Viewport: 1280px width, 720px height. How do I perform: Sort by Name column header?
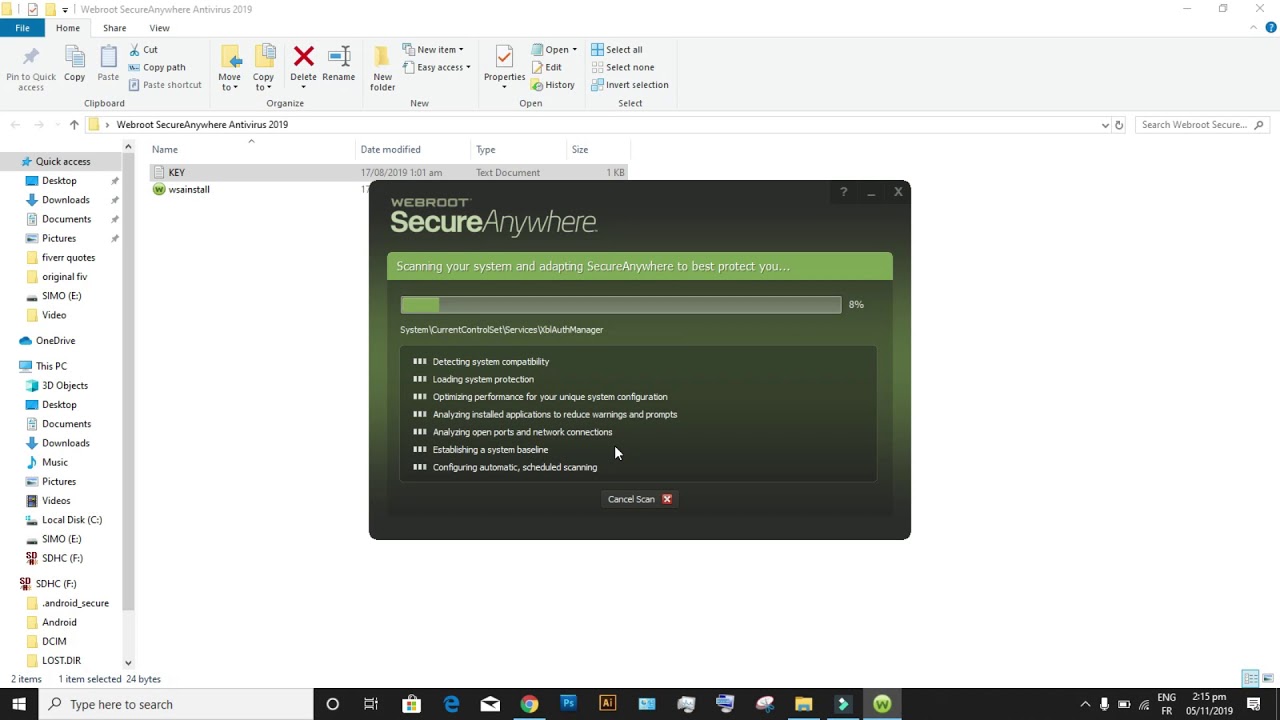click(x=165, y=149)
